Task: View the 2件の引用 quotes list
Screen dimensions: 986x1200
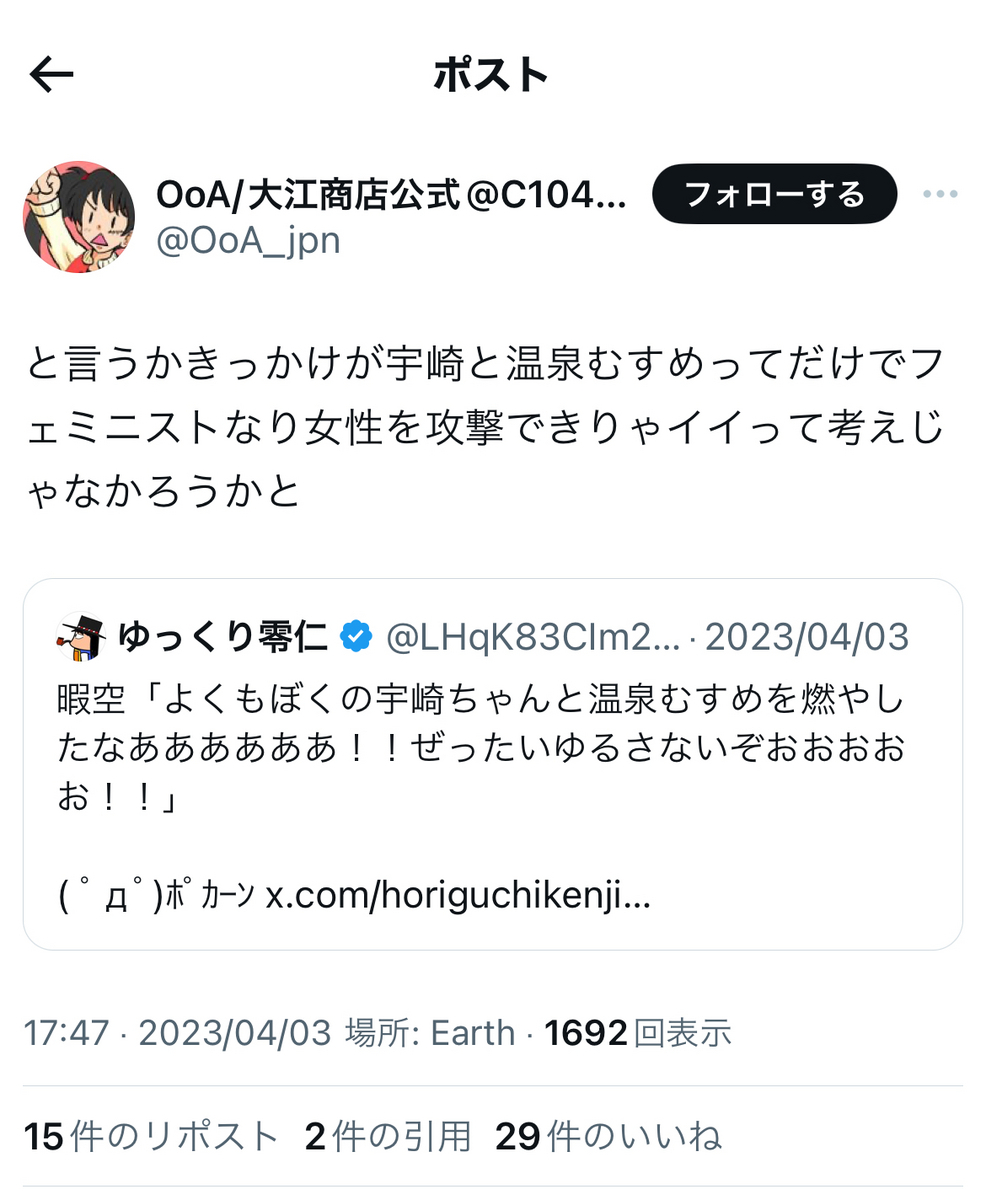Action: (387, 1137)
